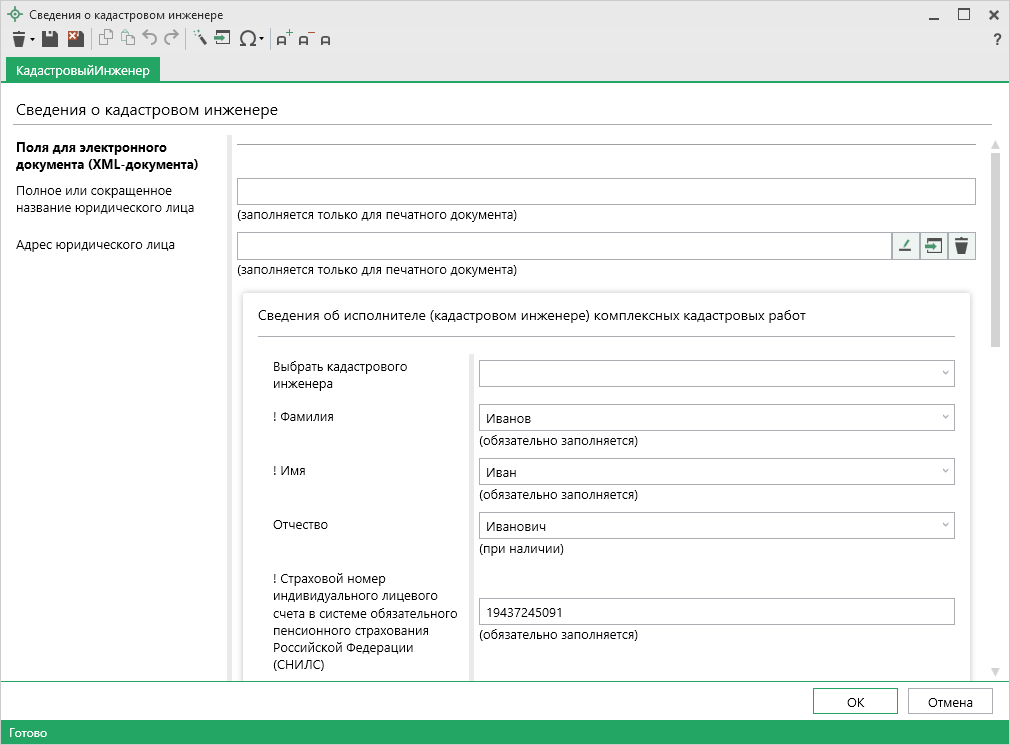Decrease font size with A- icon
Screen dimensions: 1010x745
[305, 39]
